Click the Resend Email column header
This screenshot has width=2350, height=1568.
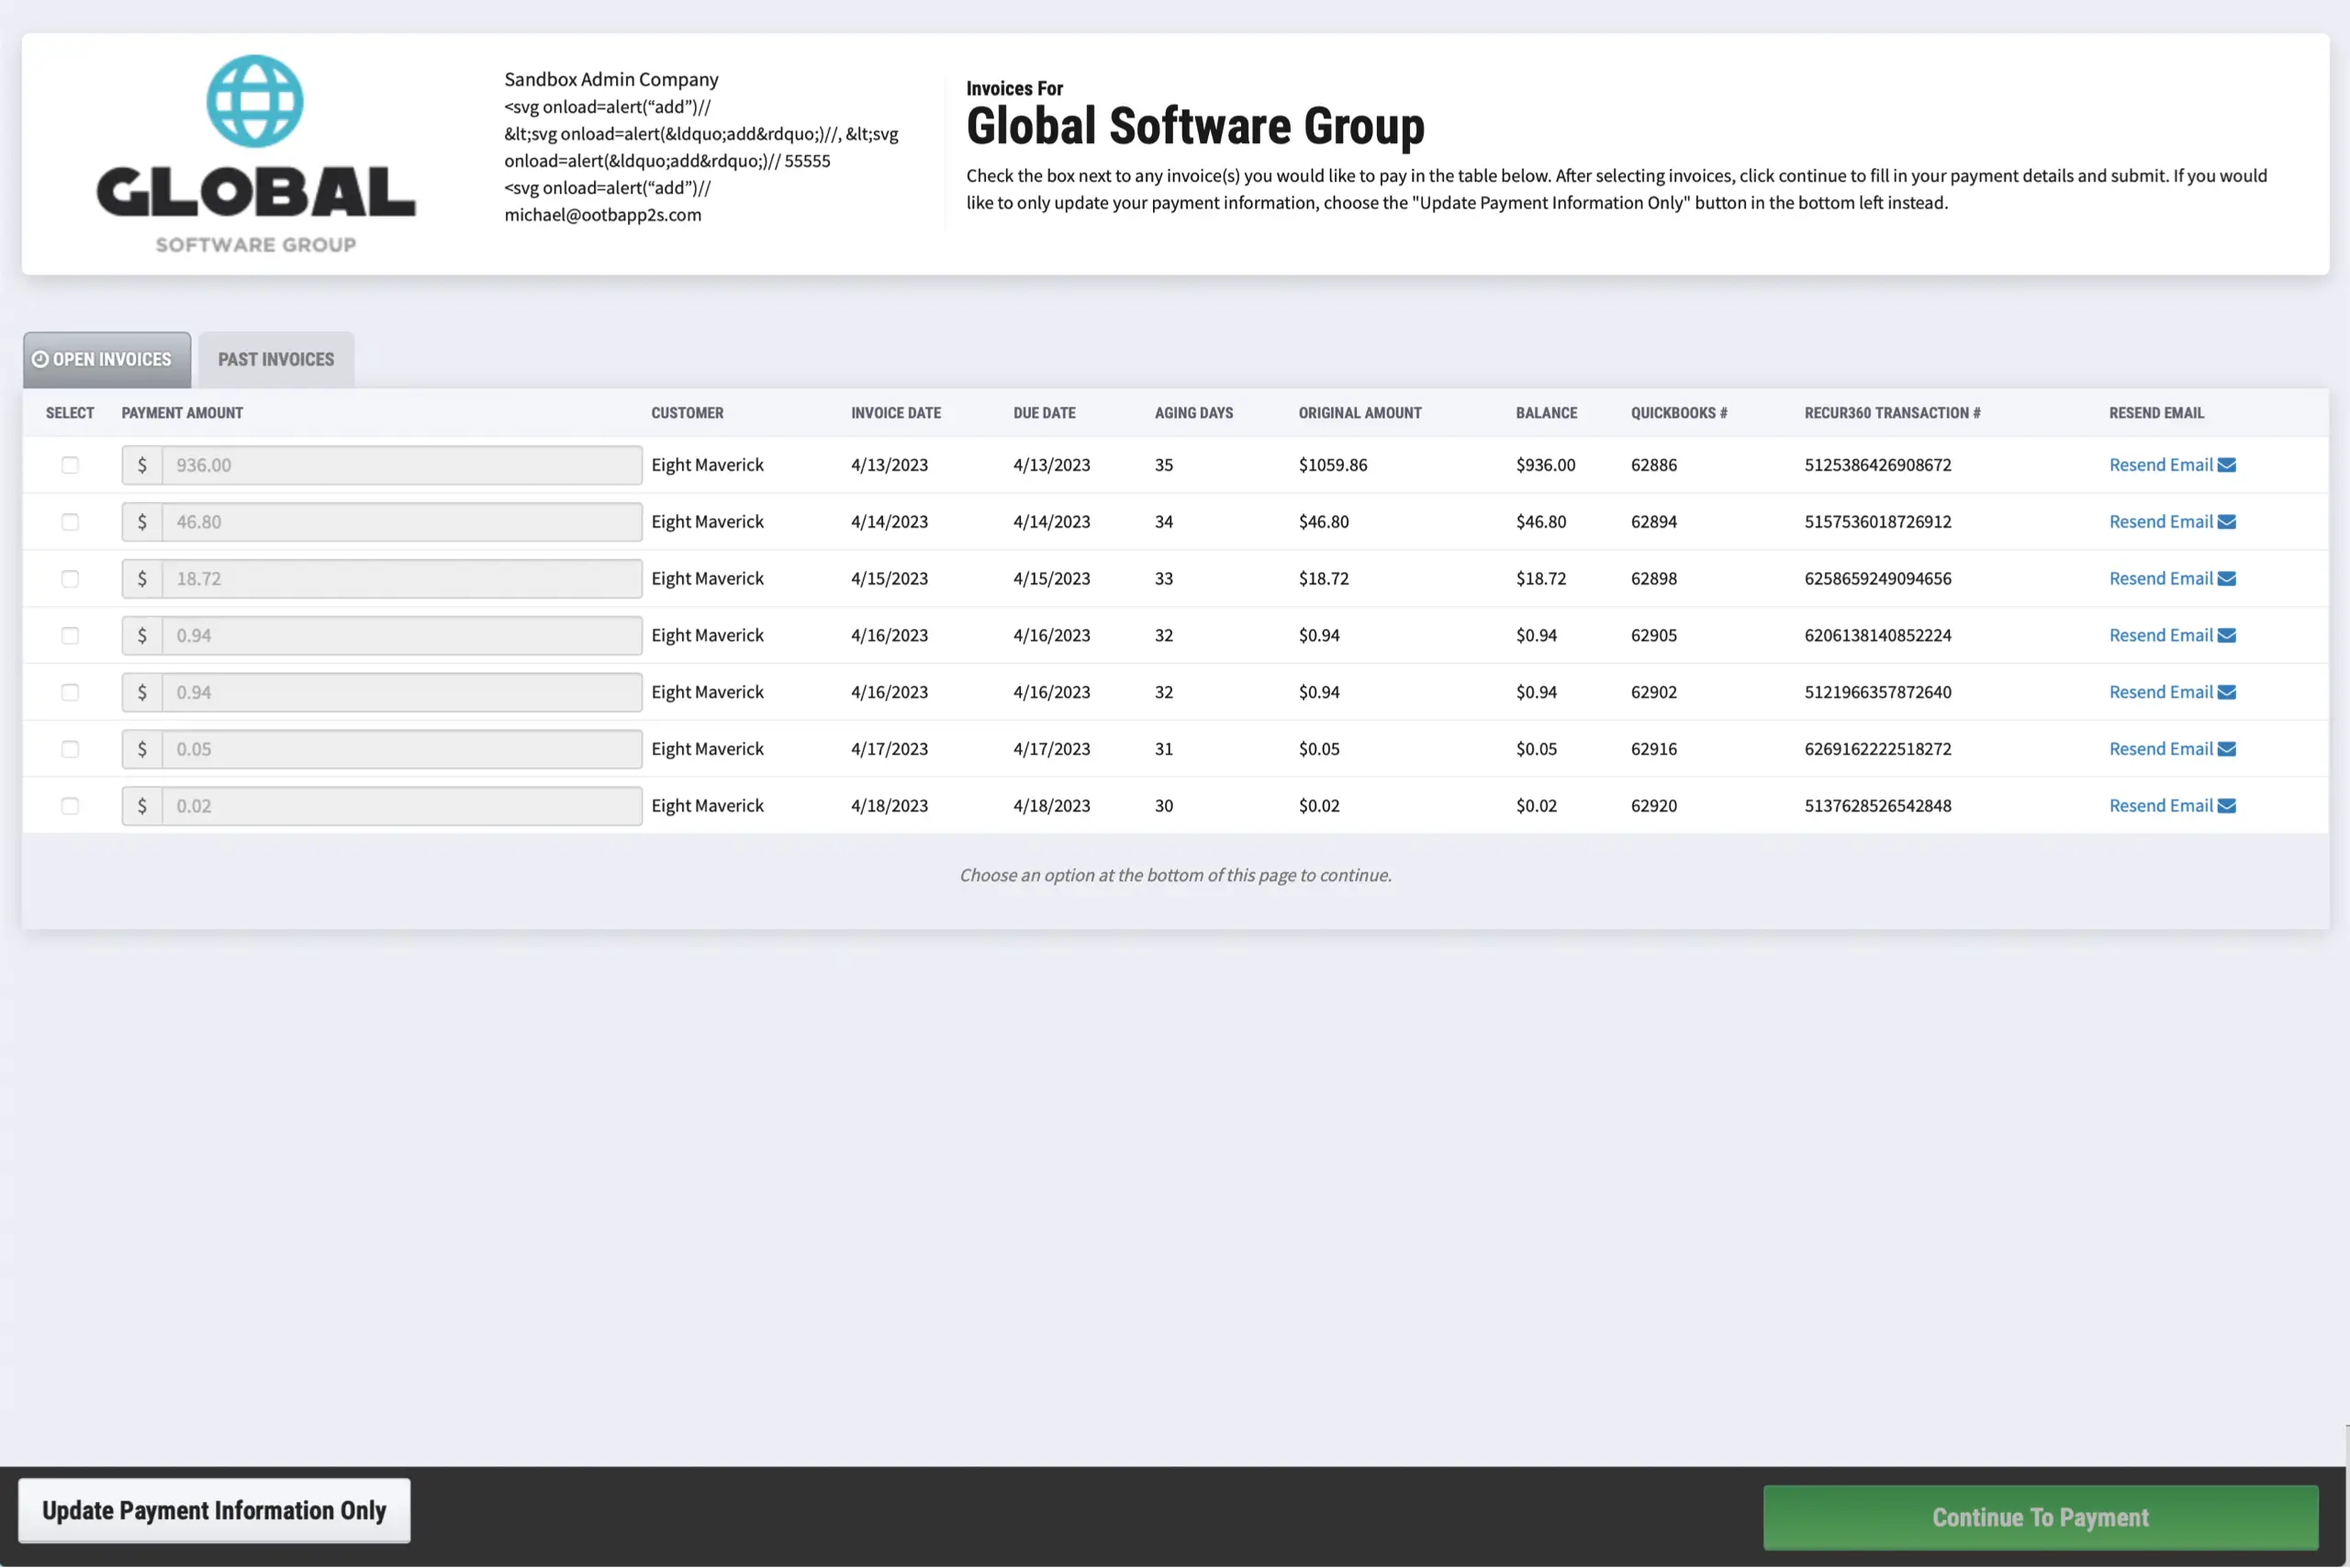(2156, 414)
